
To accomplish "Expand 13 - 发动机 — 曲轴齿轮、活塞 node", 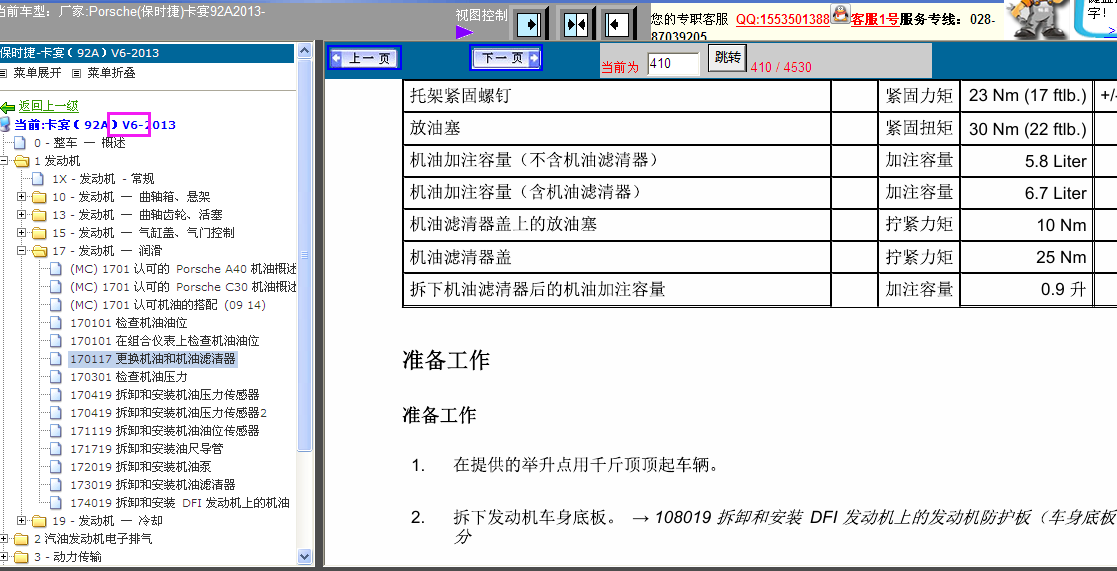I will point(21,214).
